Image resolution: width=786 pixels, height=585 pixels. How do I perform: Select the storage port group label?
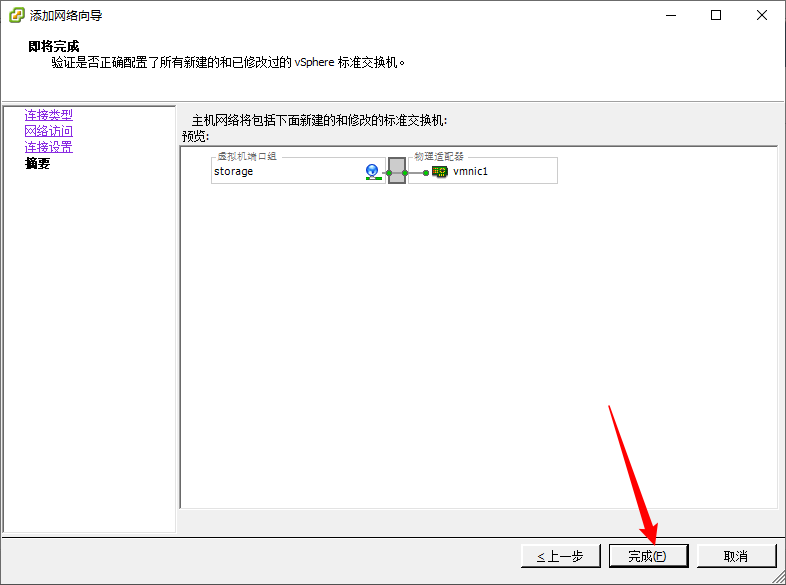pyautogui.click(x=234, y=171)
